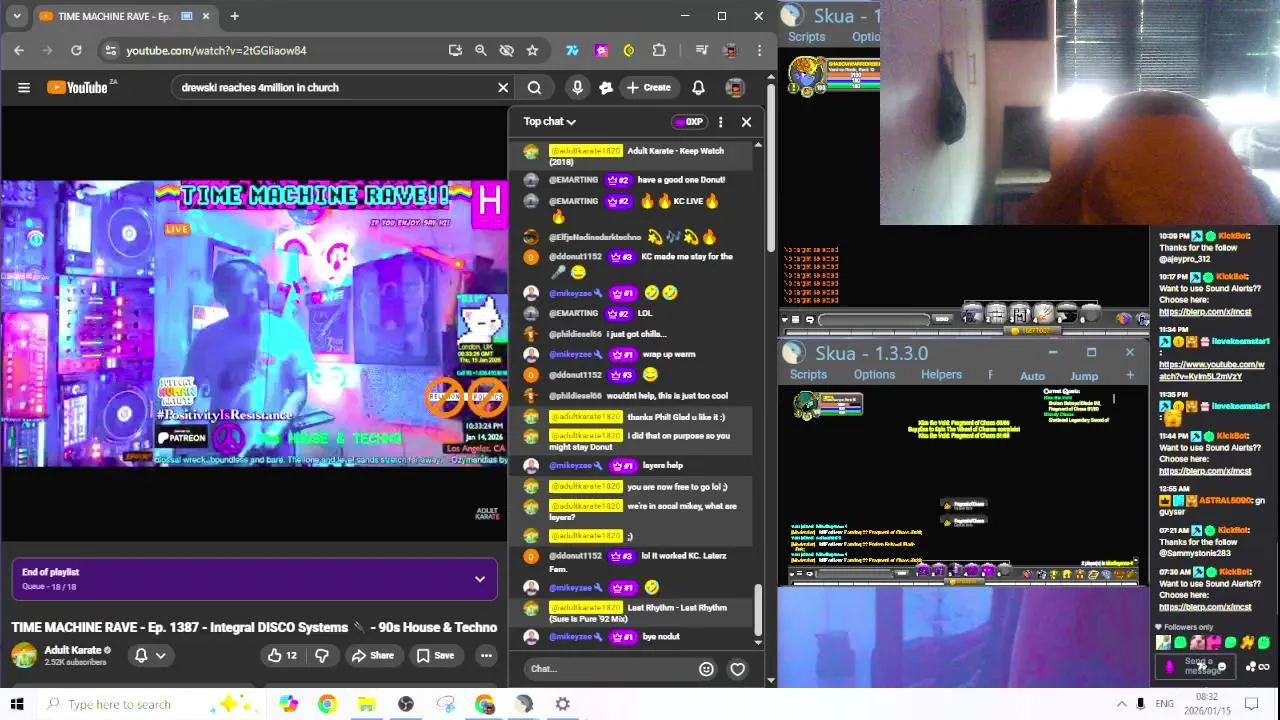Open Copilot from the taskbar
This screenshot has height=720, width=1280.
[x=289, y=704]
